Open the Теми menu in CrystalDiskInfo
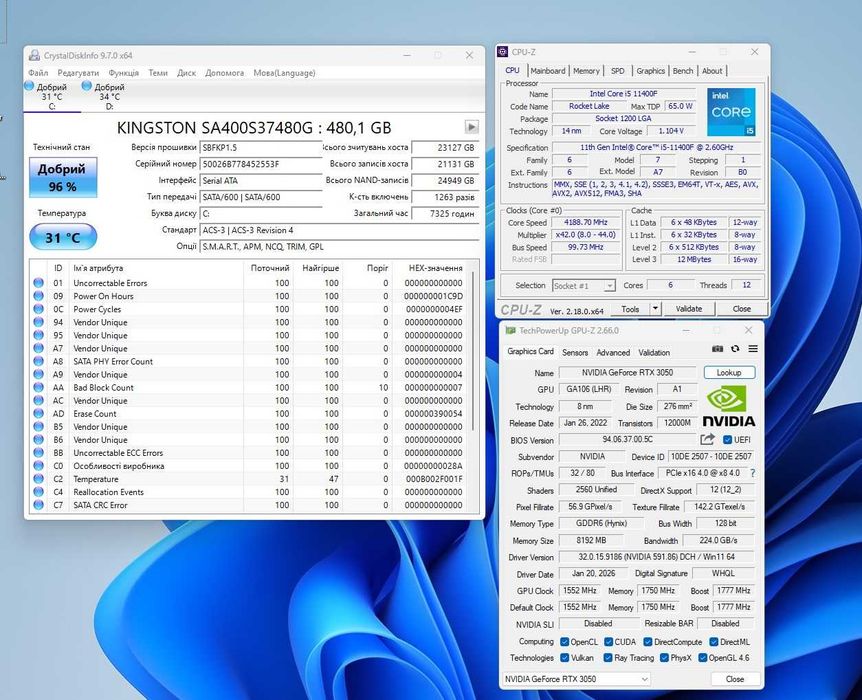Viewport: 862px width, 700px height. [x=158, y=73]
